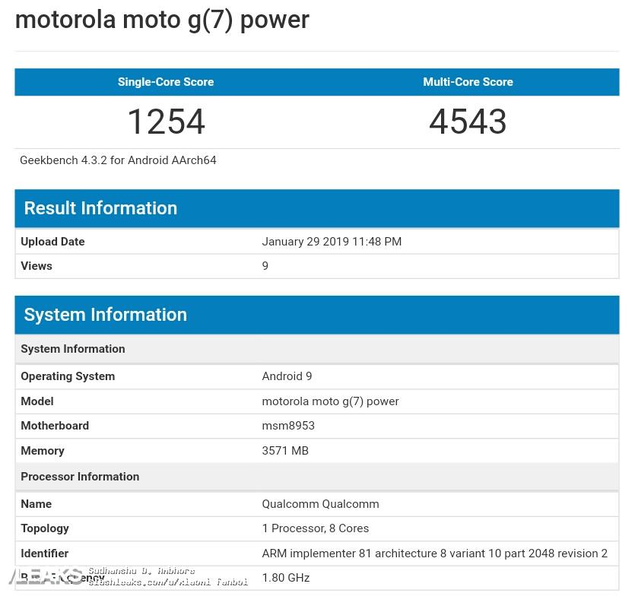Click the Memory label
Image resolution: width=635 pixels, height=599 pixels.
[x=43, y=451]
